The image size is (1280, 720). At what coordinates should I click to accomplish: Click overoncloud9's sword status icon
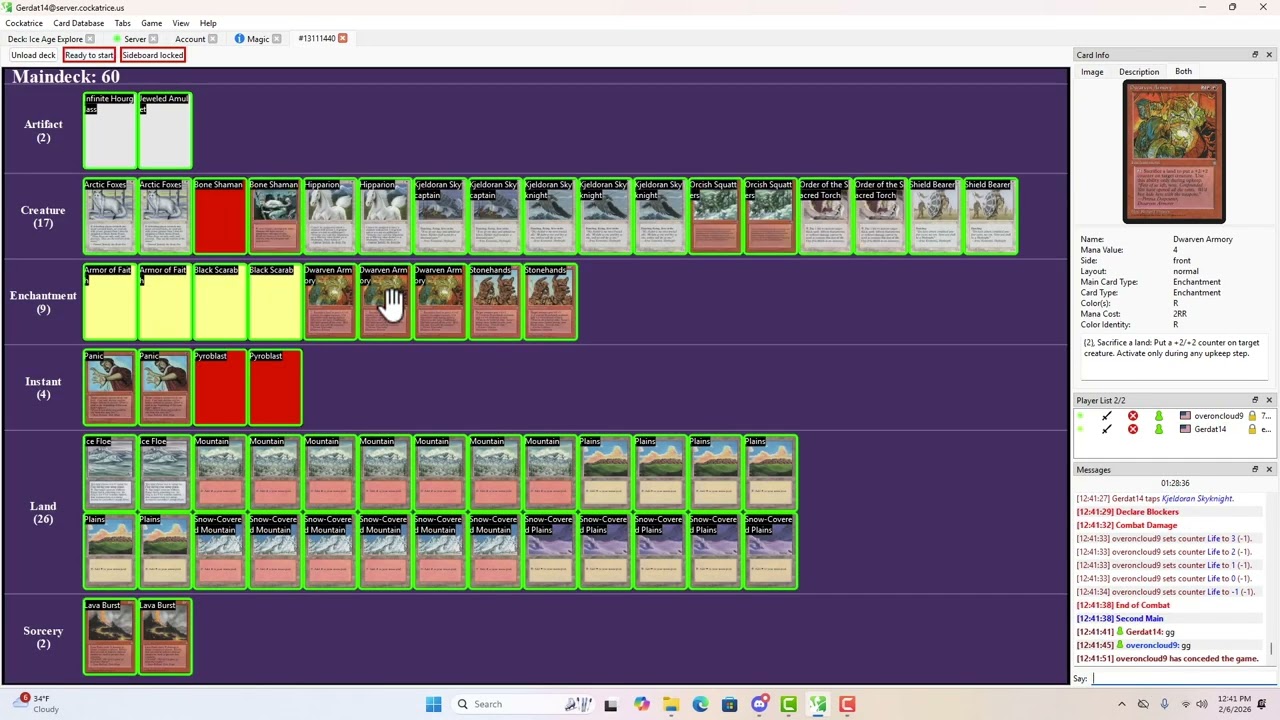[1106, 416]
